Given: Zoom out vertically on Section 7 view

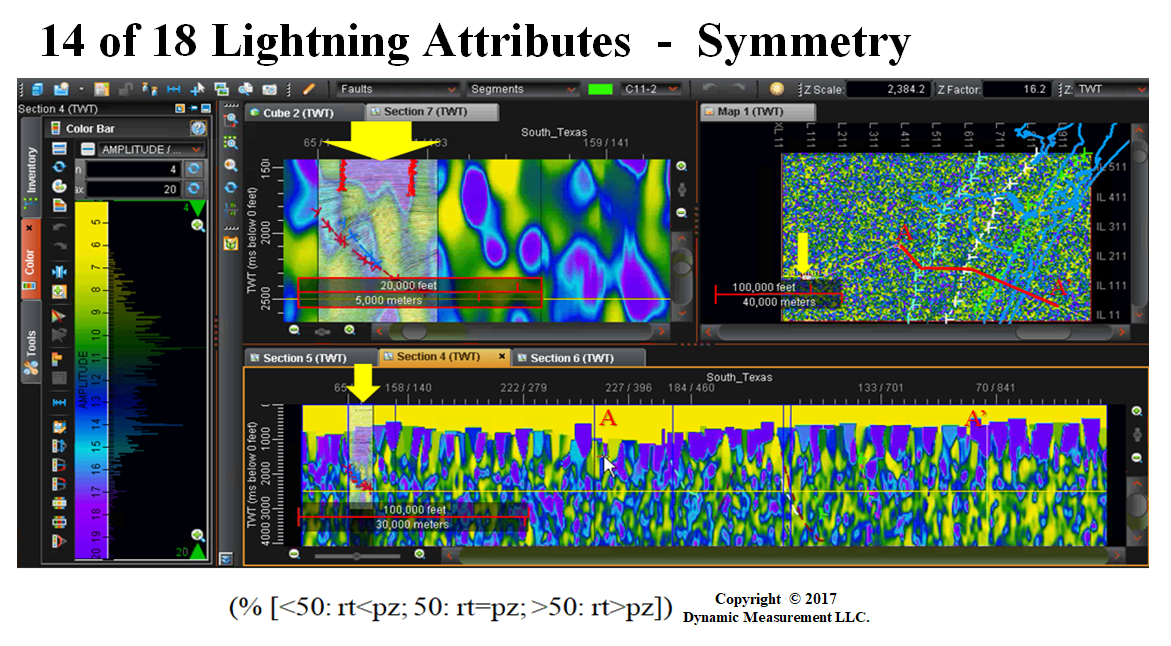Looking at the screenshot, I should pos(682,213).
